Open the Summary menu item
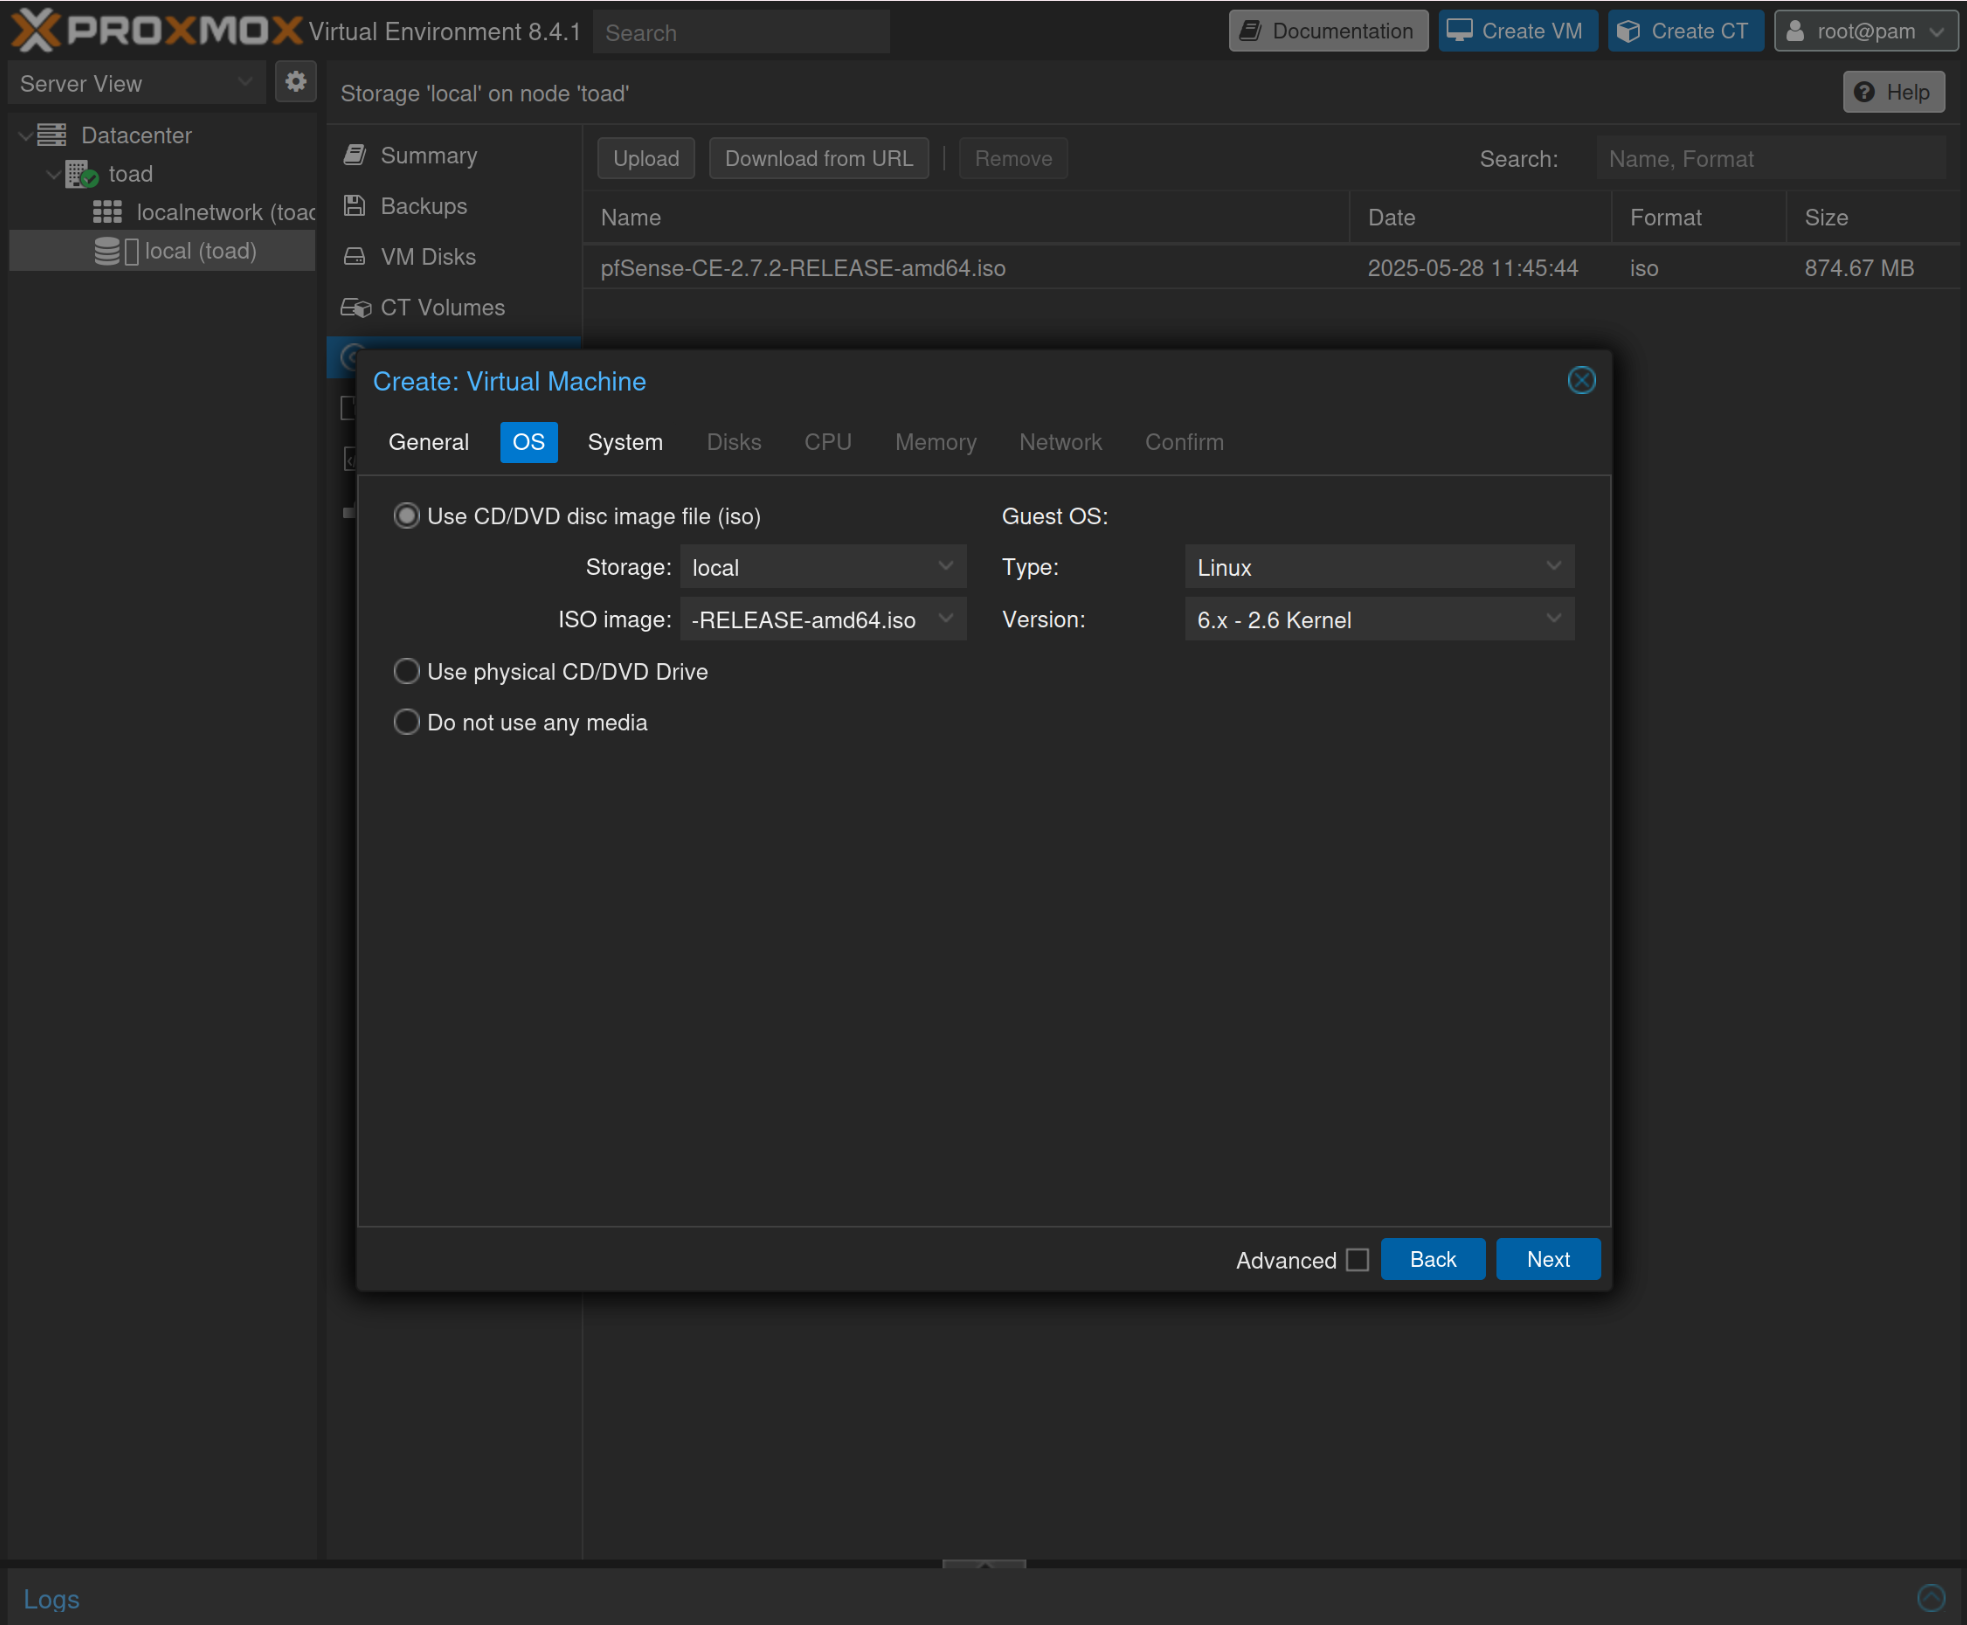The height and width of the screenshot is (1625, 1967). pyautogui.click(x=454, y=155)
